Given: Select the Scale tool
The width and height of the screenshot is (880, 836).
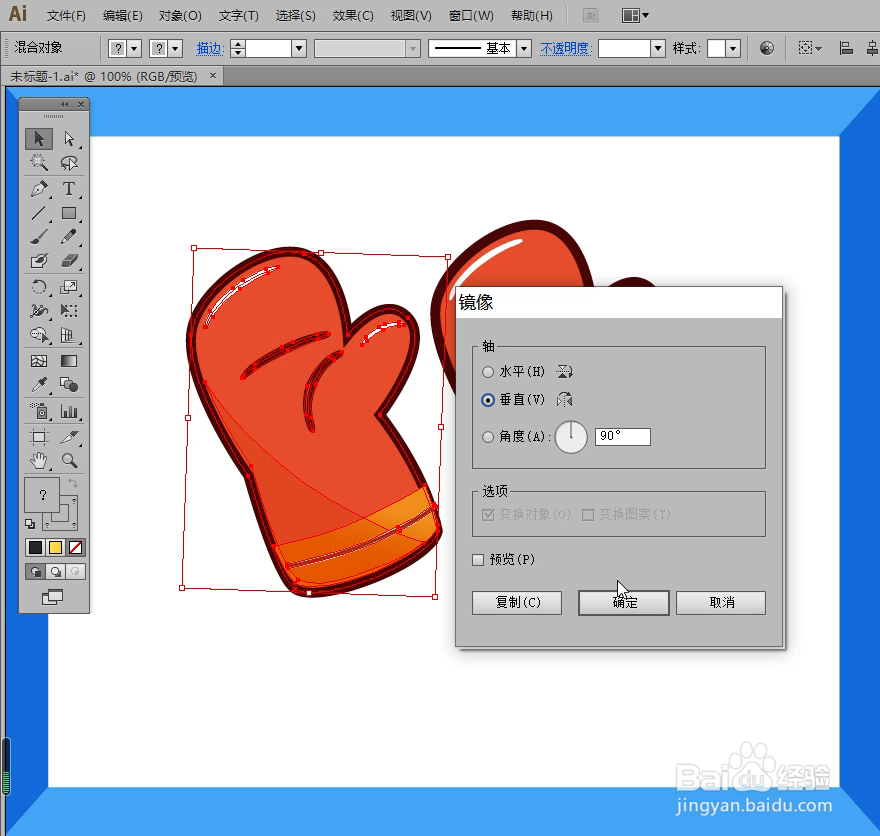Looking at the screenshot, I should tap(69, 287).
